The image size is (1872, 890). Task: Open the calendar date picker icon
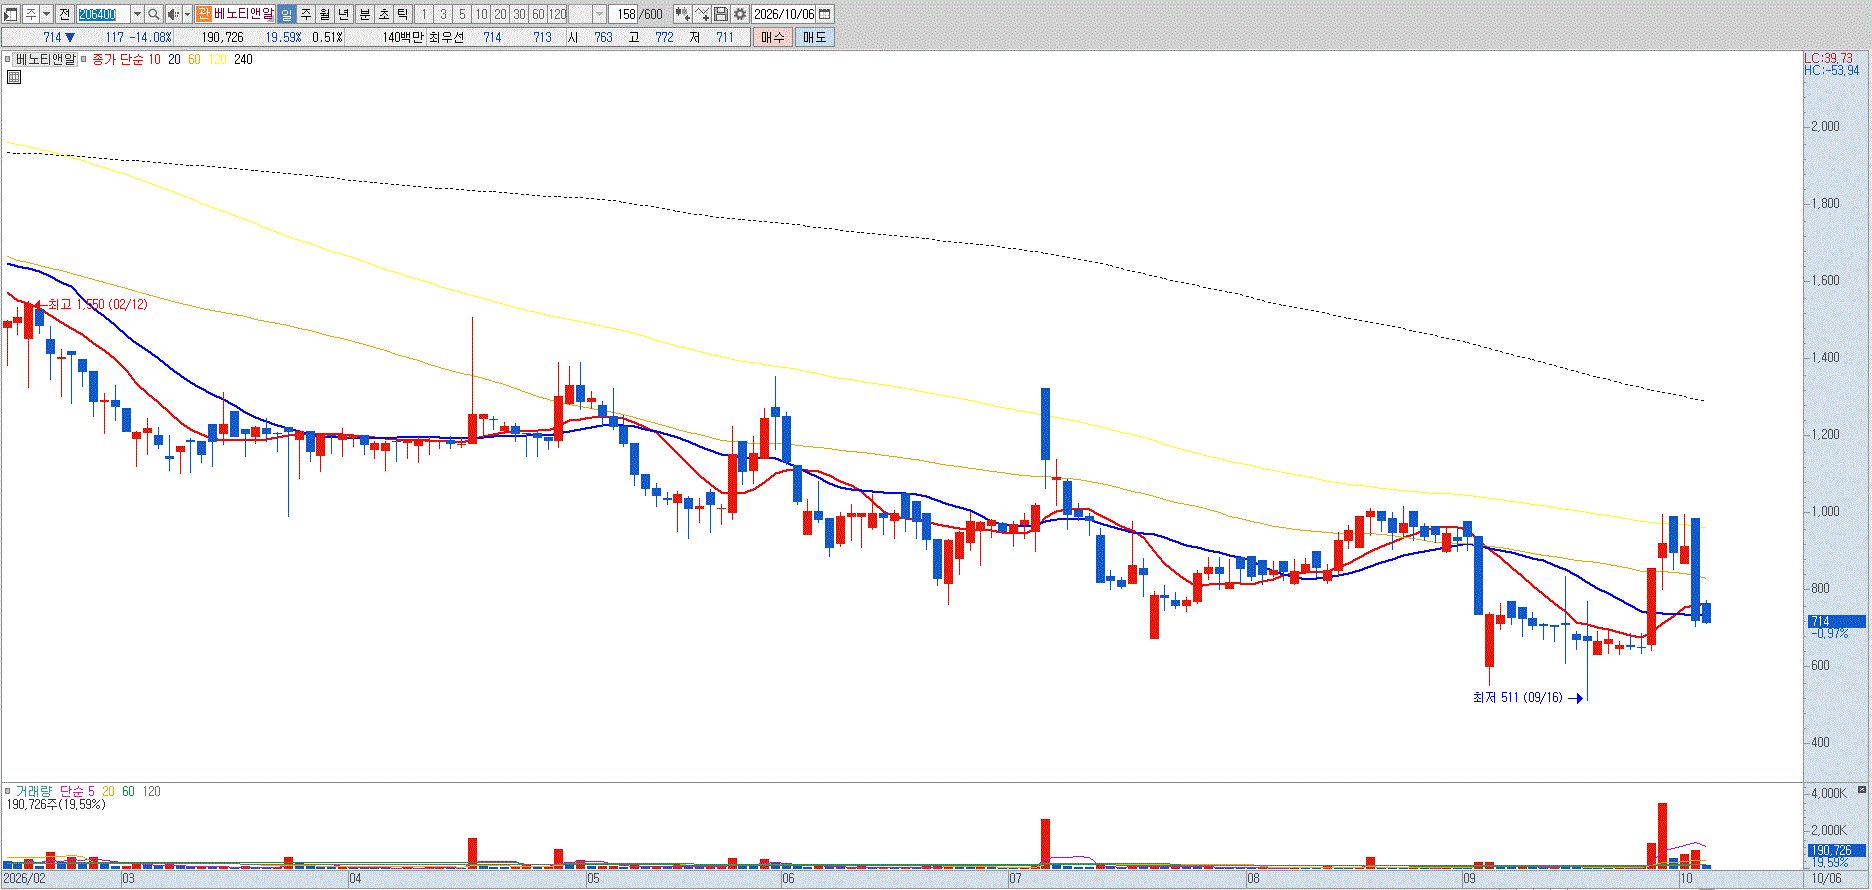825,14
